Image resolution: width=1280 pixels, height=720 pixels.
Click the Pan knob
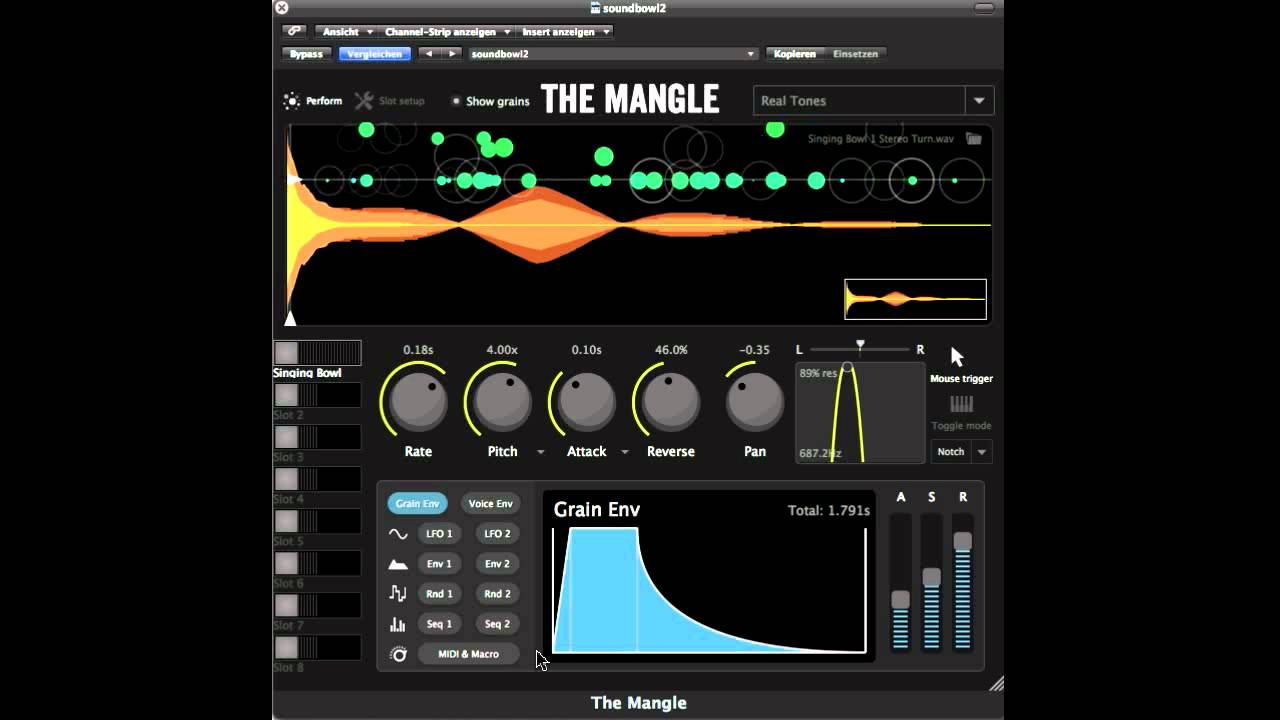pyautogui.click(x=754, y=400)
